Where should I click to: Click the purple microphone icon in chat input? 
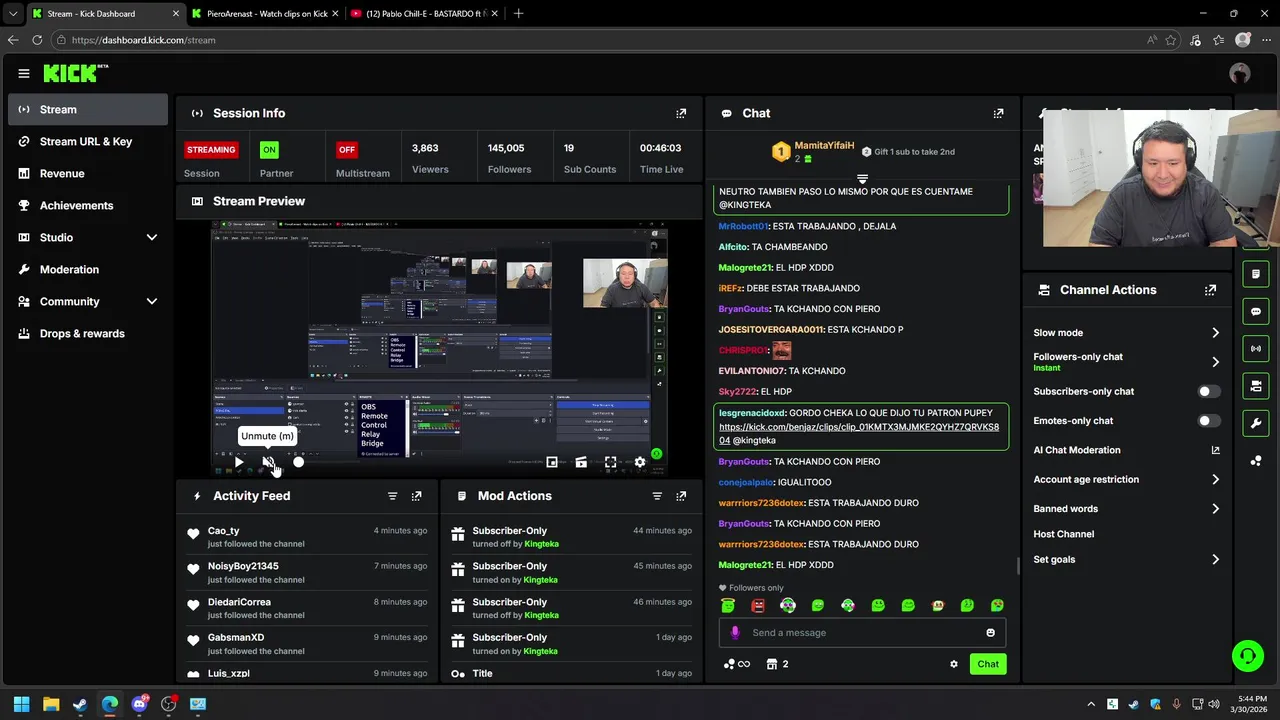click(x=735, y=632)
